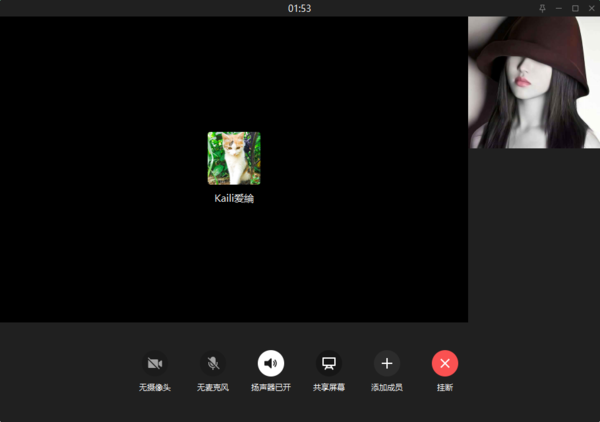
Task: Start screen sharing via the monitor icon
Action: (329, 363)
